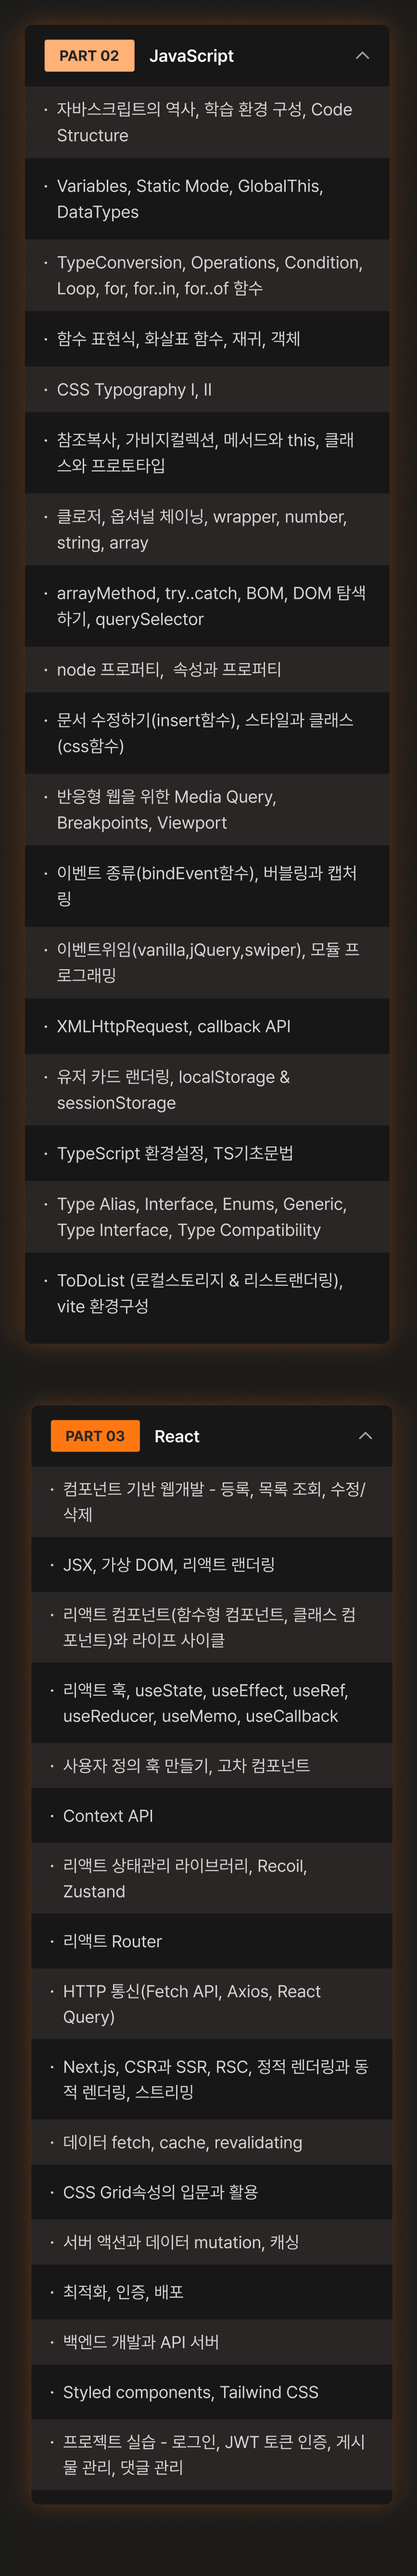Click the JavaScript section title

coord(191,56)
